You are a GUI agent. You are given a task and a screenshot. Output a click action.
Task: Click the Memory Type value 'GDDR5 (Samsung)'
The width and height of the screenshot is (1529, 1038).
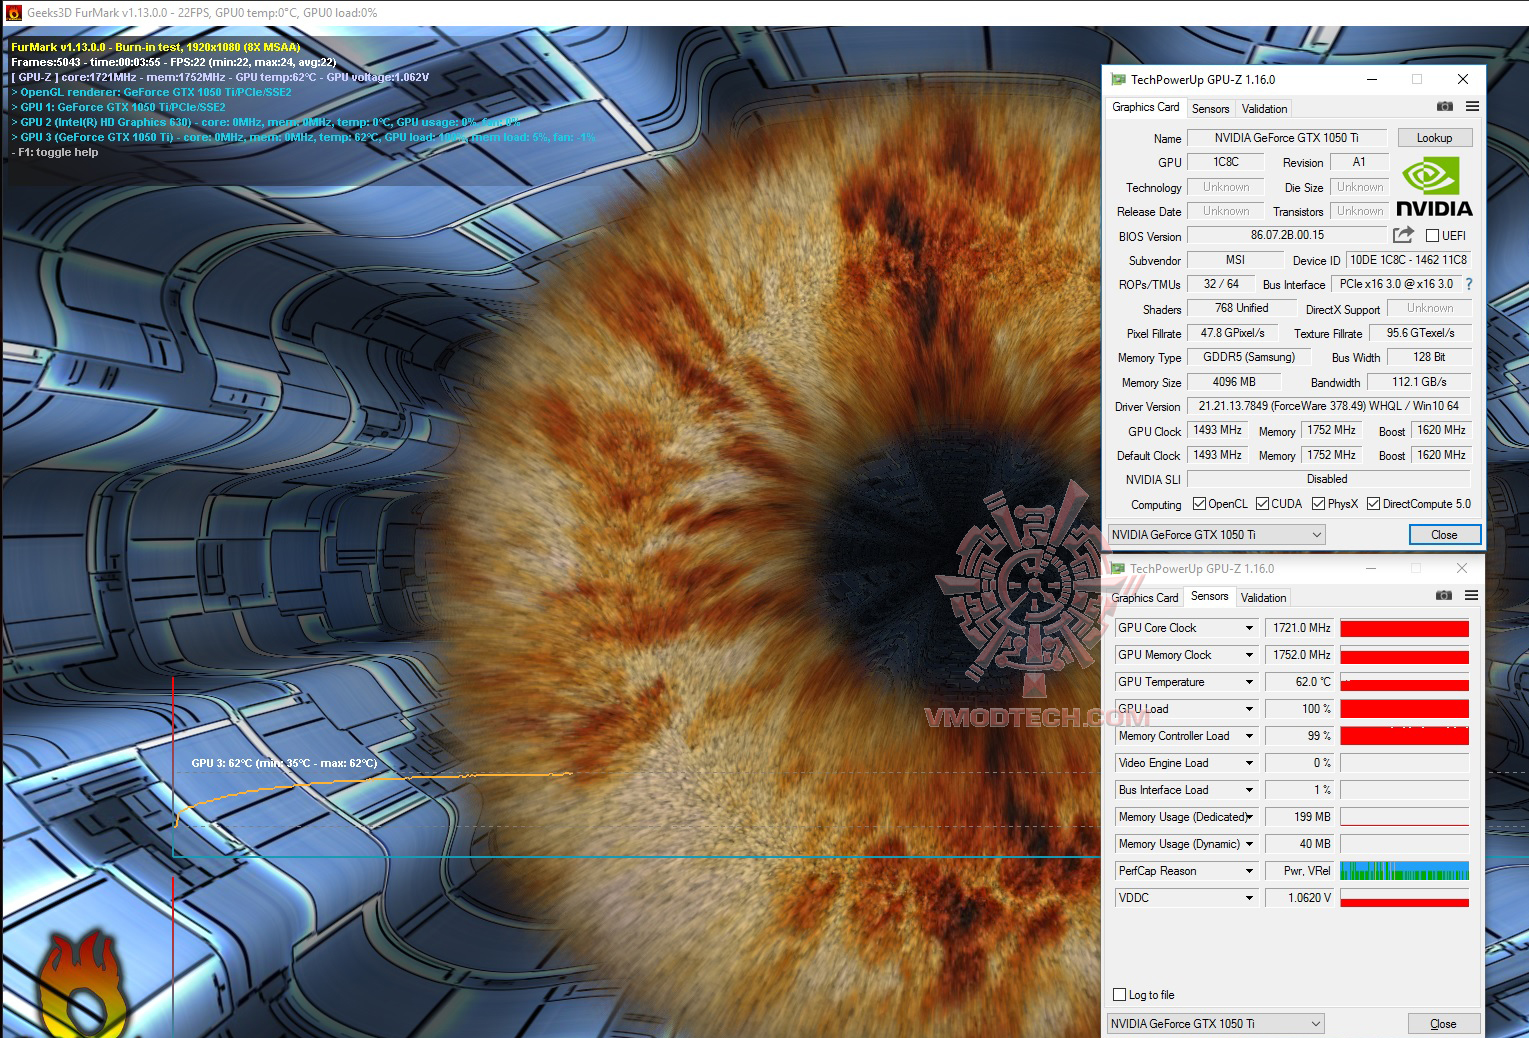[1249, 357]
